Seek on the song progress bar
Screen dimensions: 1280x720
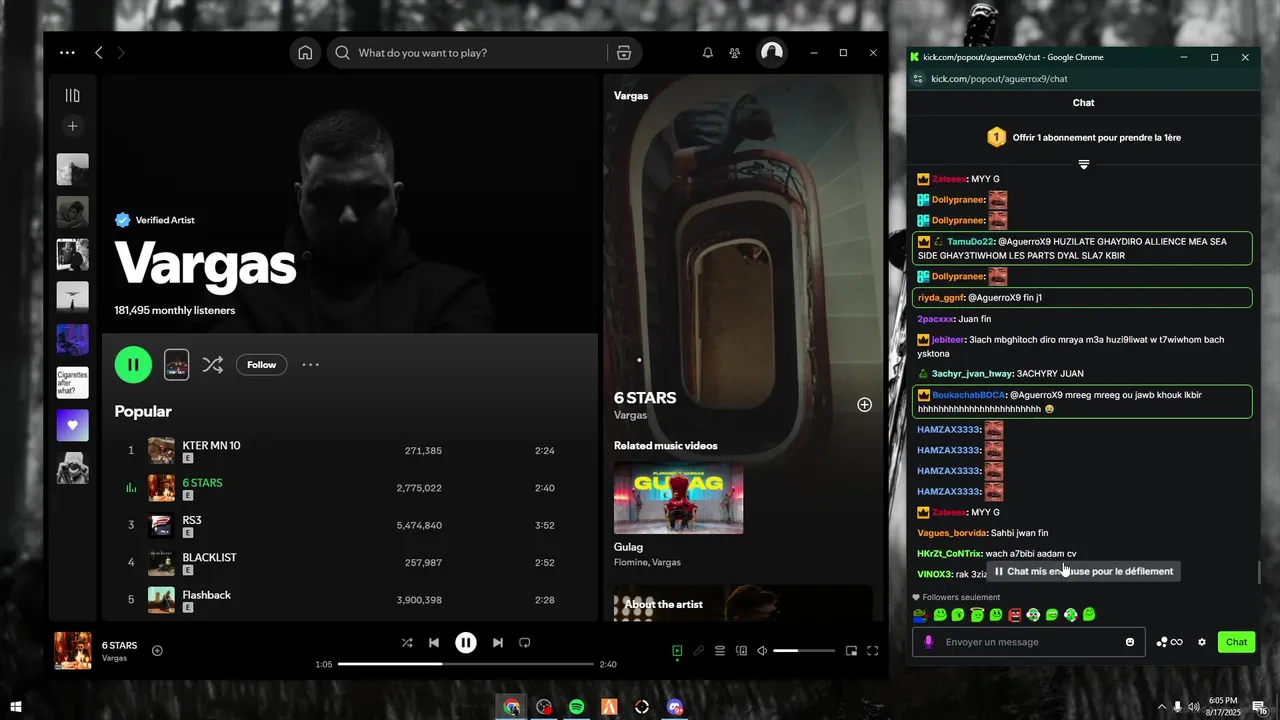[x=466, y=664]
